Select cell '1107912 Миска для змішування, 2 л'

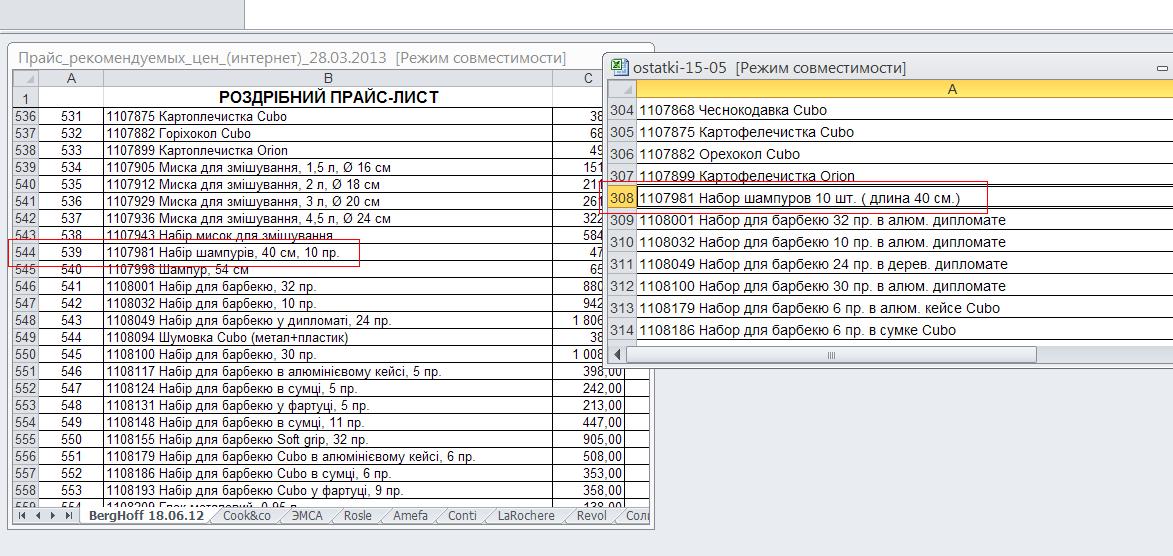(328, 184)
